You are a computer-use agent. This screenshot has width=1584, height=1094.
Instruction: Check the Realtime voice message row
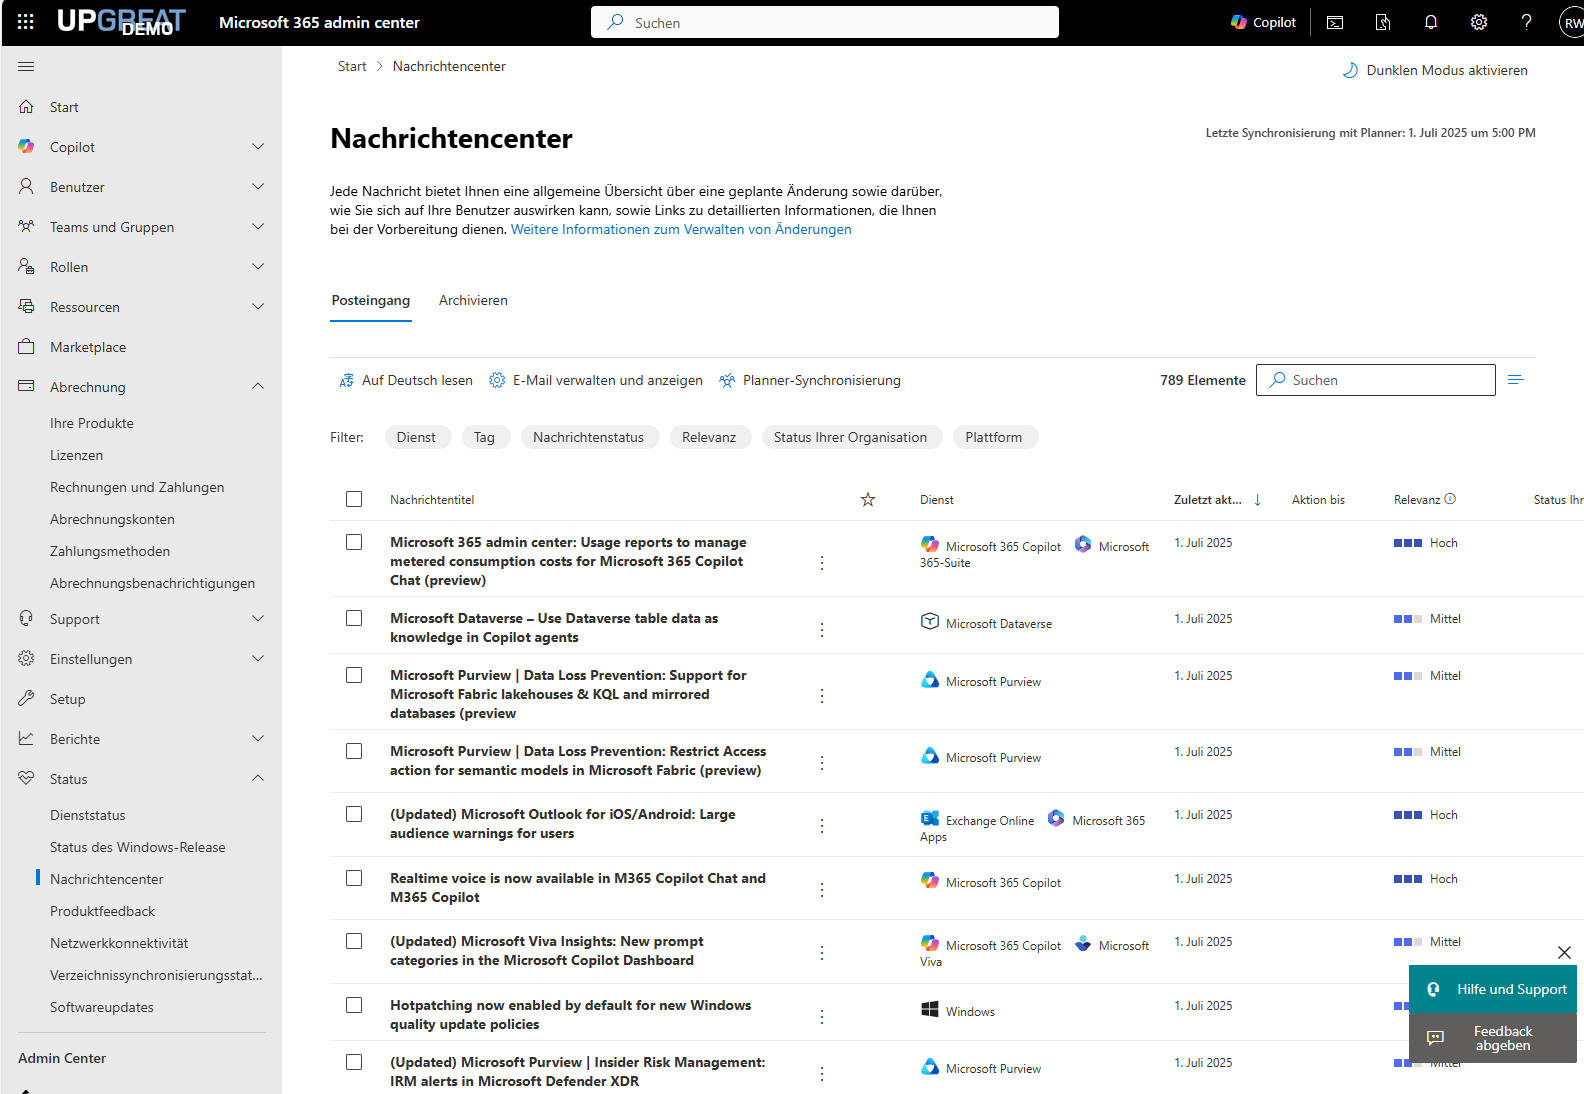[x=354, y=878]
